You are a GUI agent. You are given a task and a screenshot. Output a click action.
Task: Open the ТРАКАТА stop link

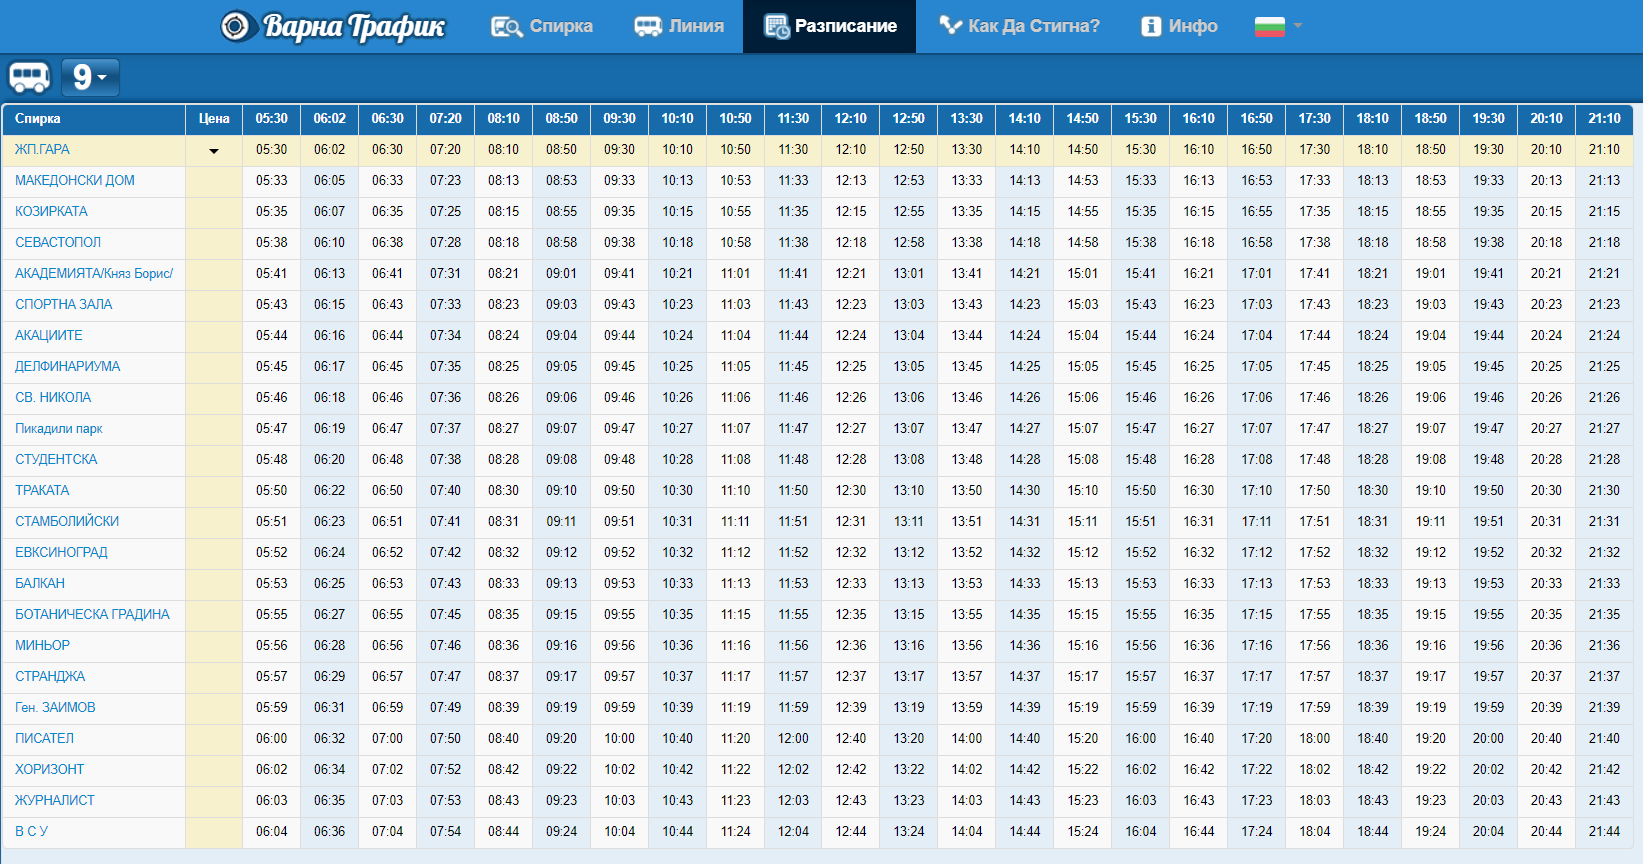coord(42,490)
